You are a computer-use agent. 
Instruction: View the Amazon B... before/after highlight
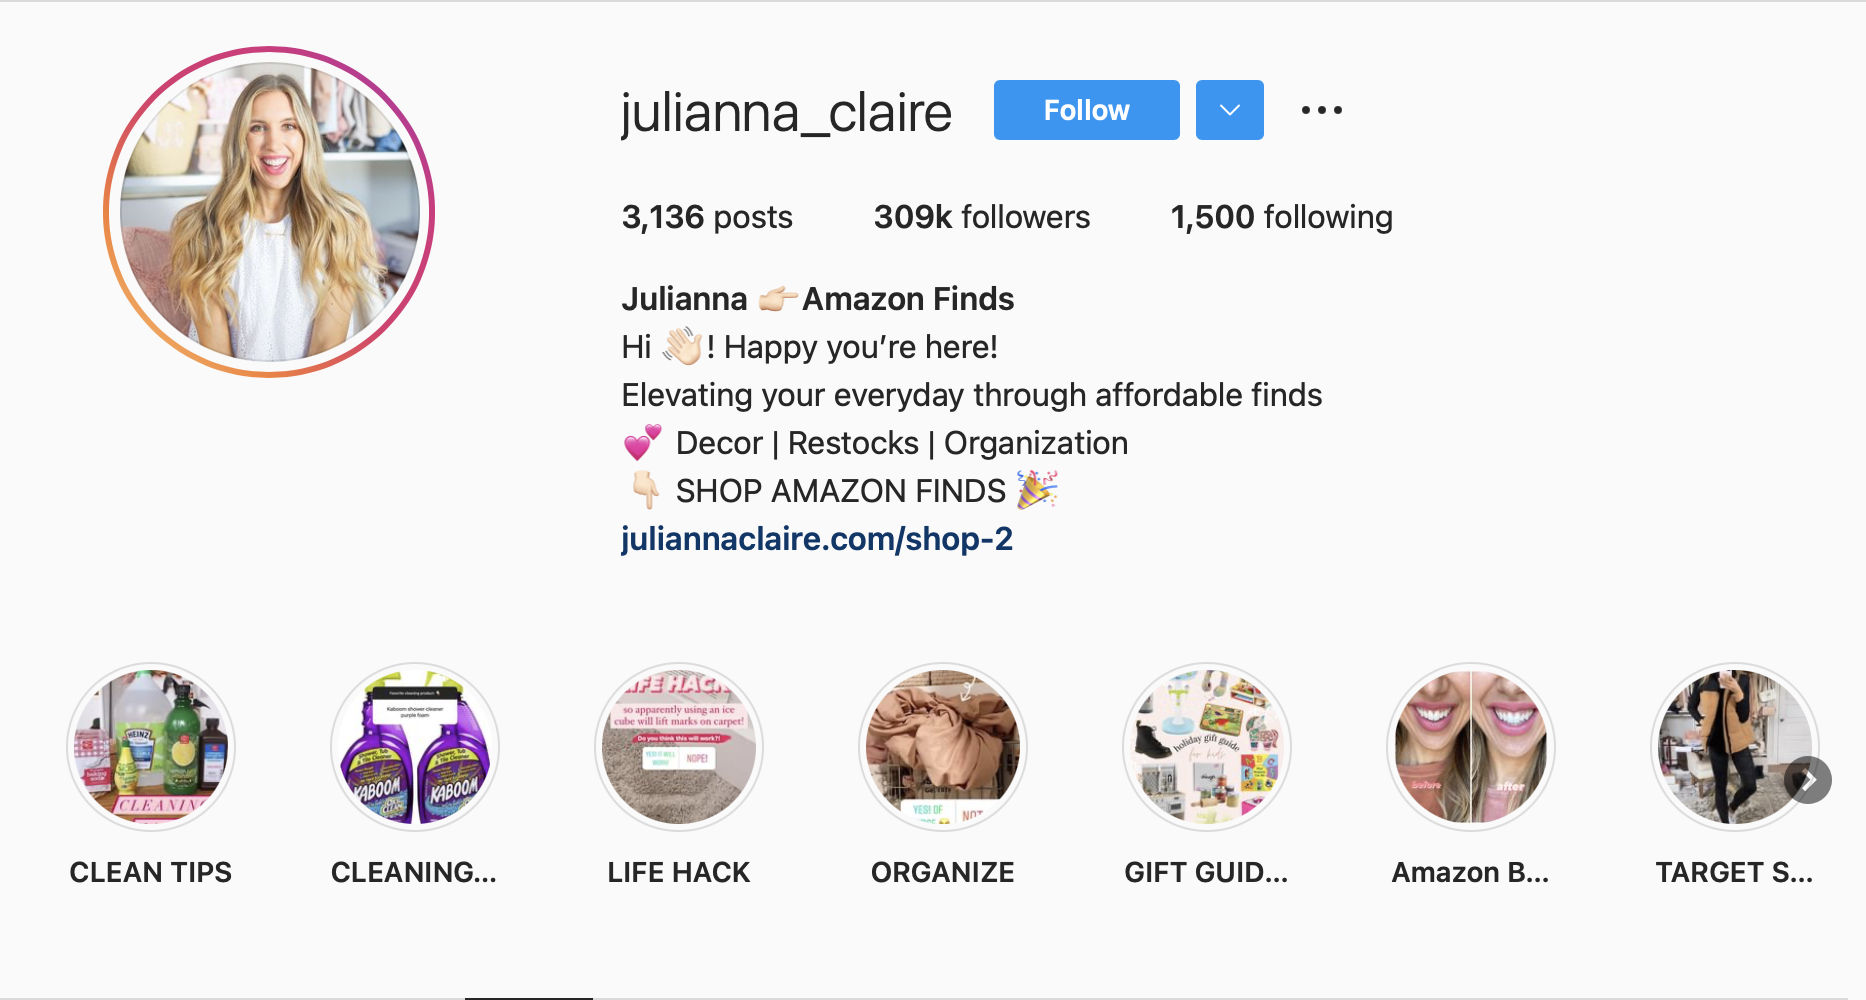(1471, 747)
